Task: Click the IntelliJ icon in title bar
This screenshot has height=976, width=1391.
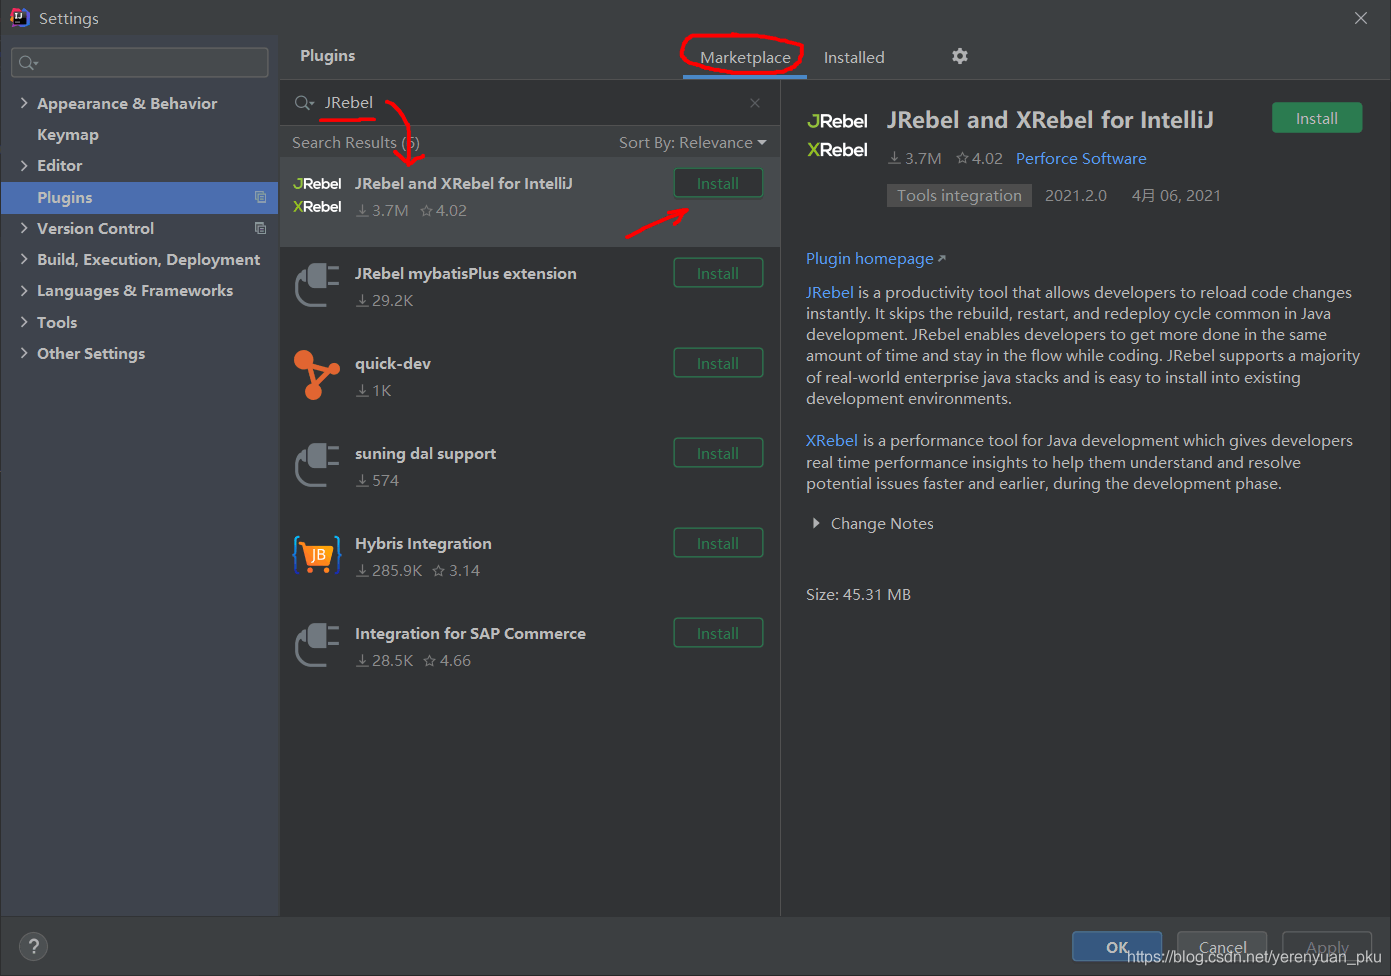Action: (x=20, y=17)
